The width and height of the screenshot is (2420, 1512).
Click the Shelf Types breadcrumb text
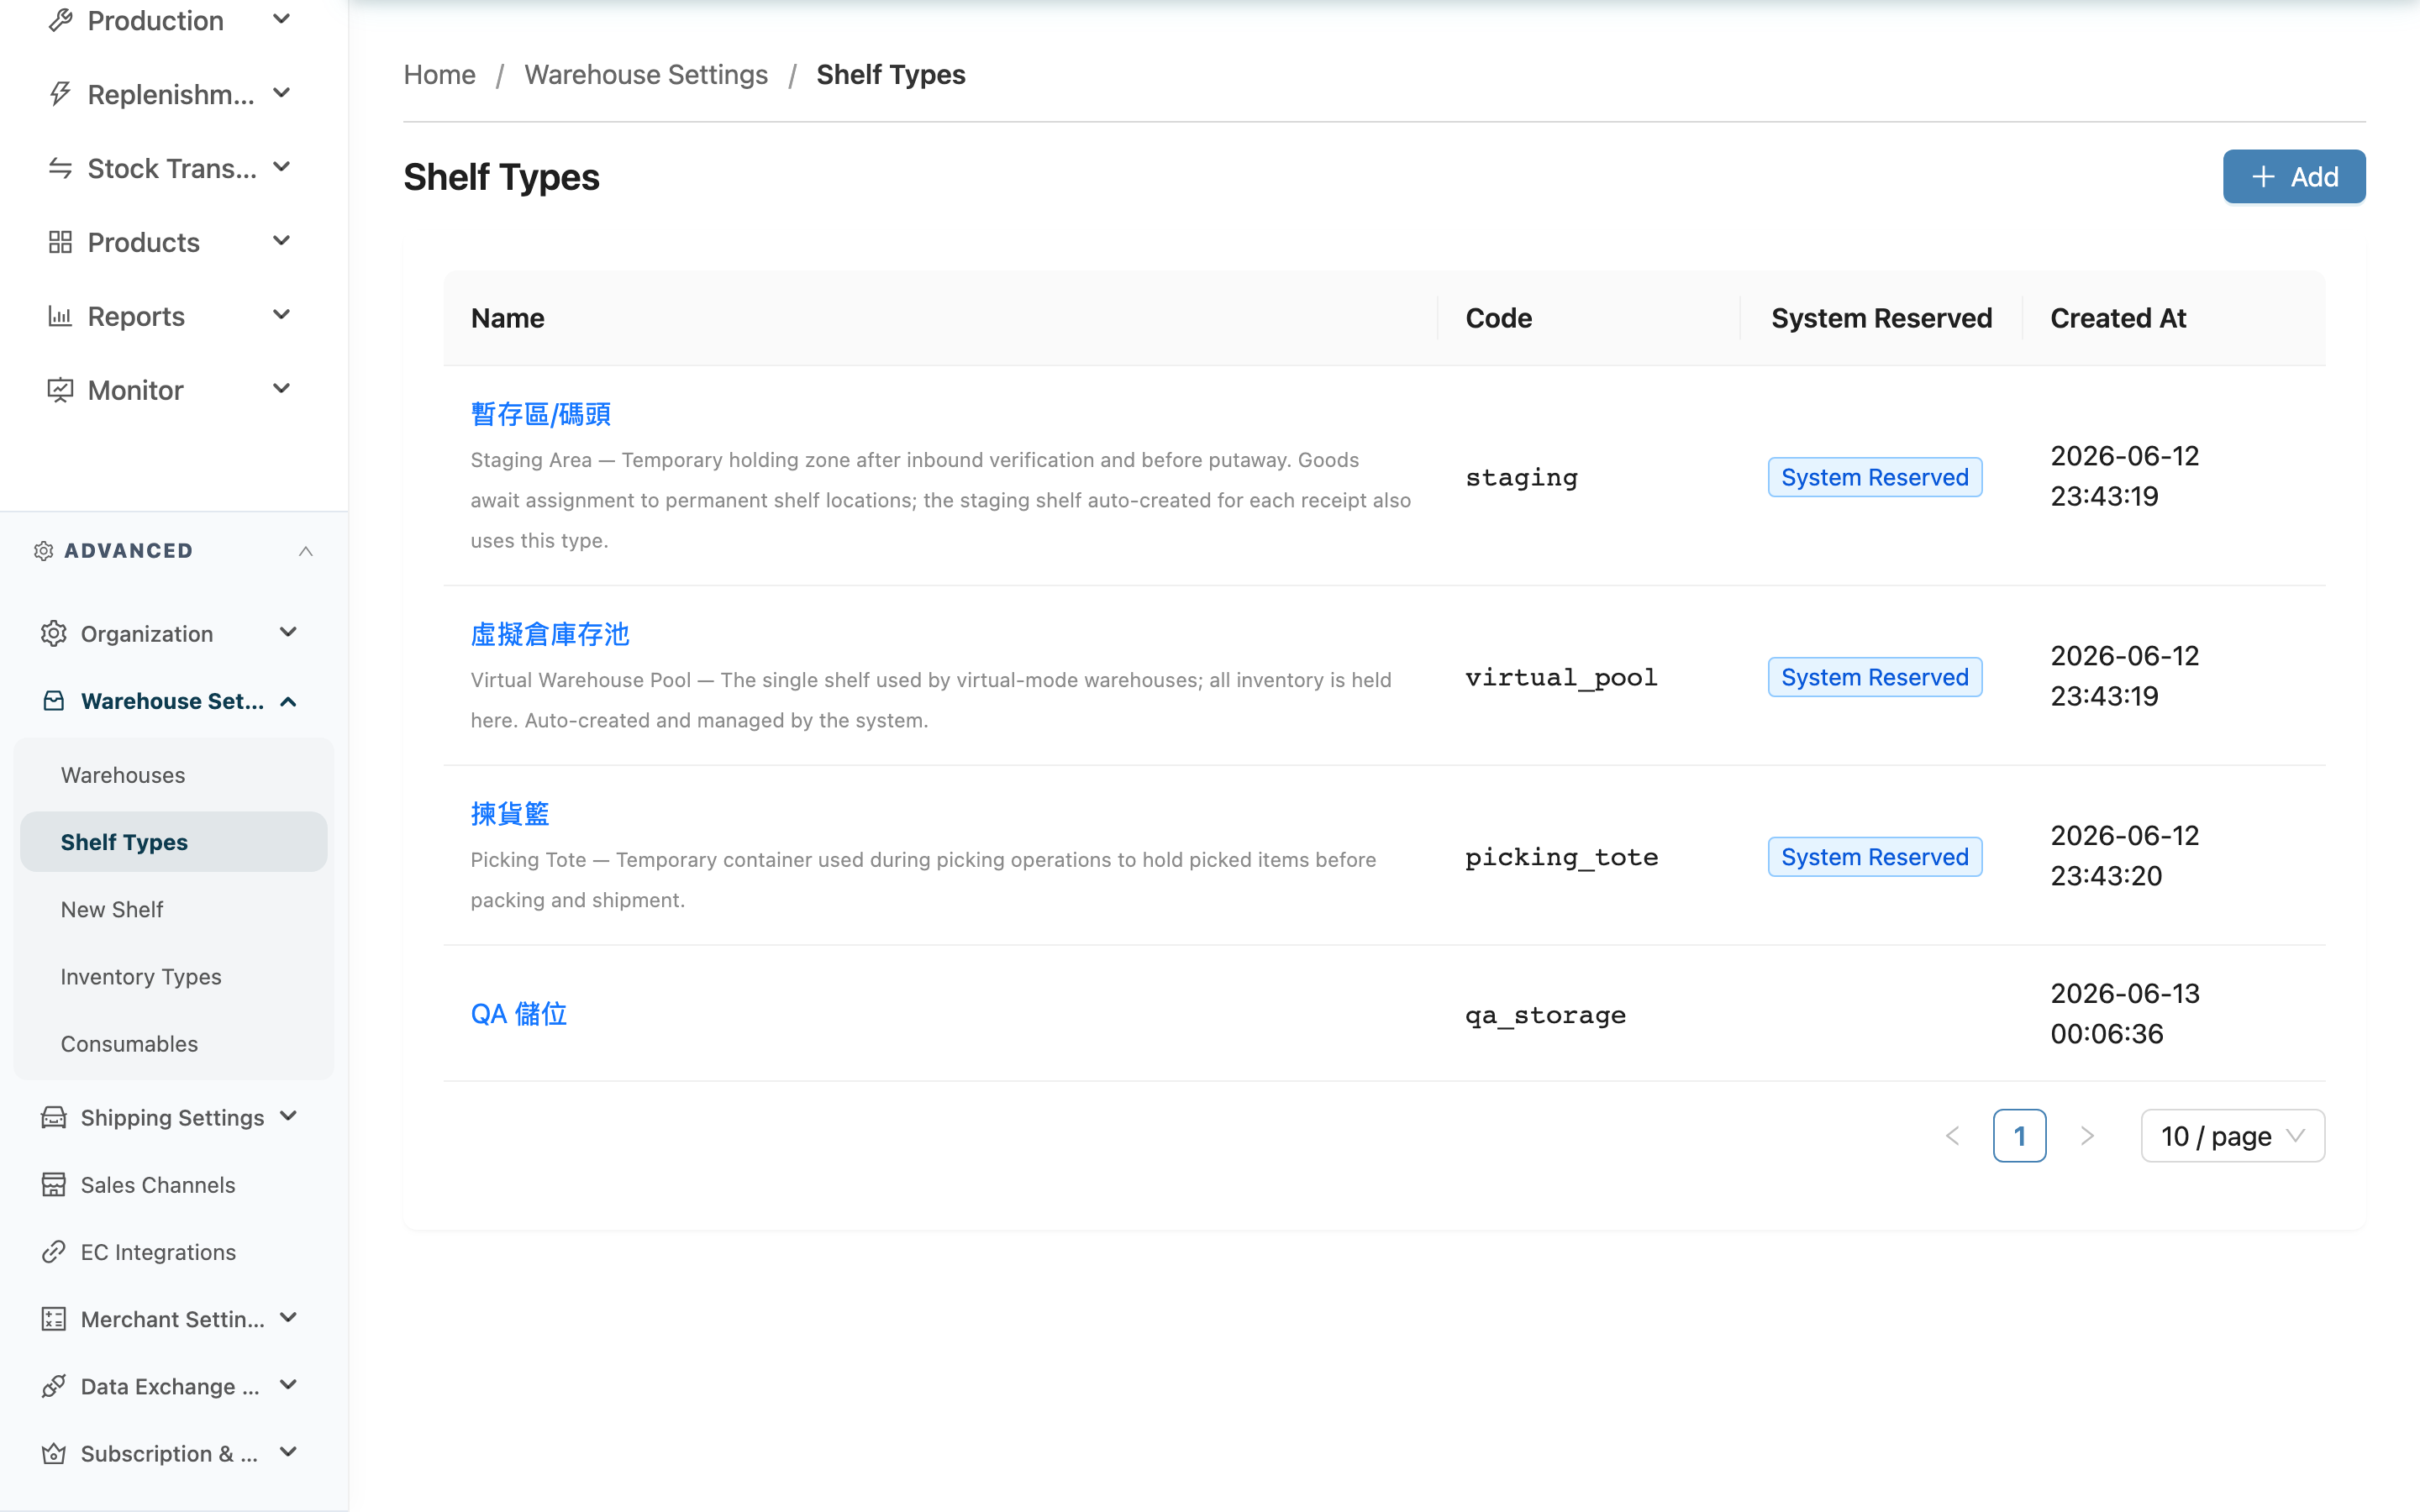(890, 75)
